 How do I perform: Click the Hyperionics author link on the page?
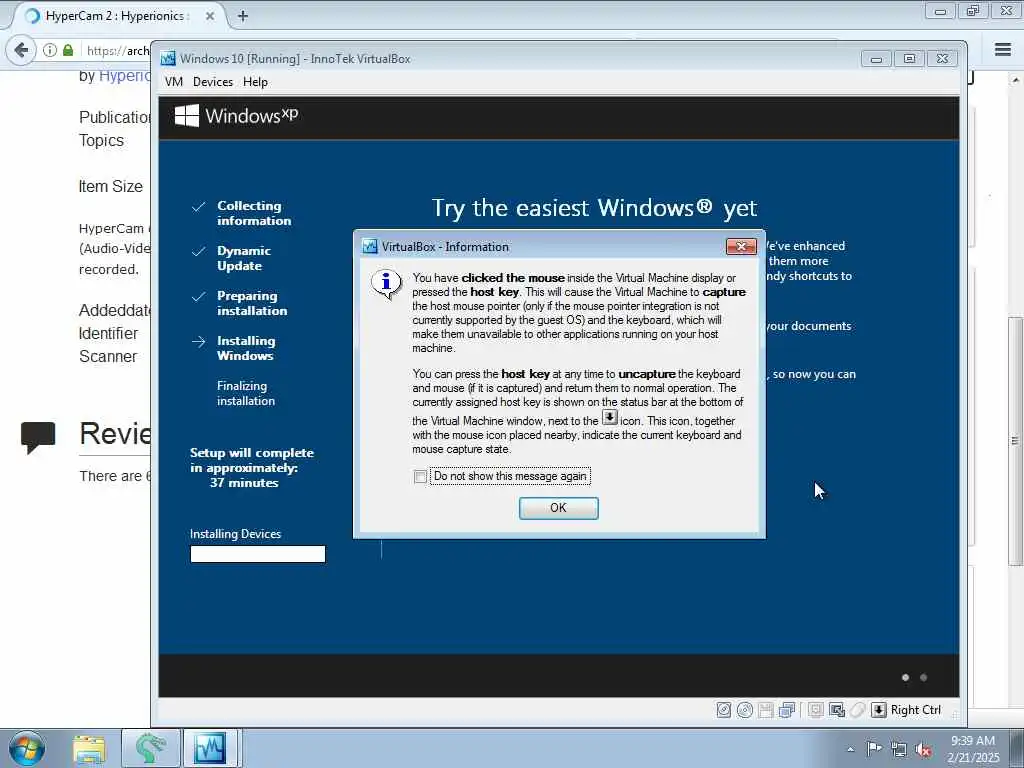click(124, 76)
